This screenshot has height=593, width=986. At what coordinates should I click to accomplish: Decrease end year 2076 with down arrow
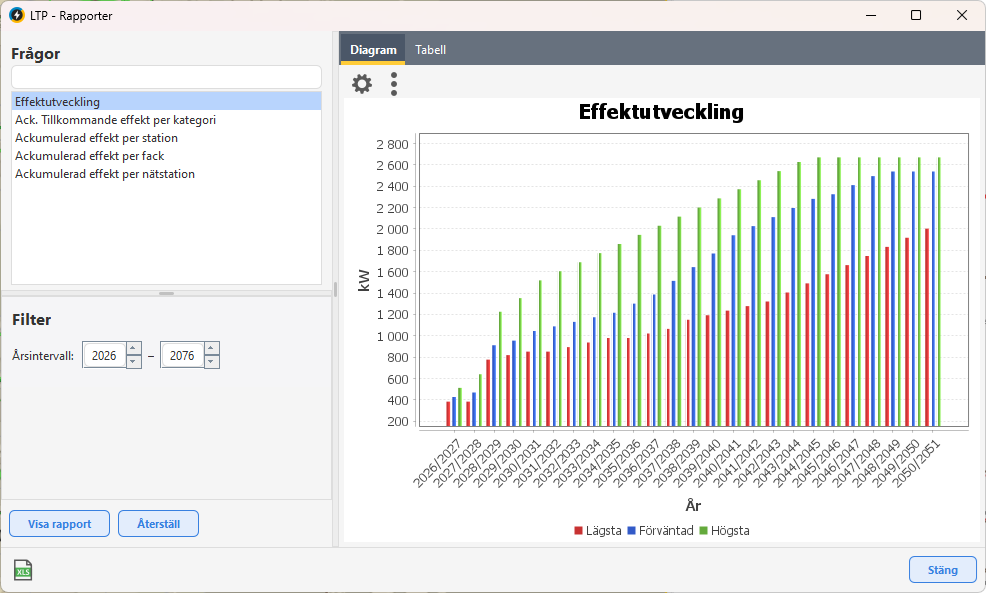click(x=211, y=362)
